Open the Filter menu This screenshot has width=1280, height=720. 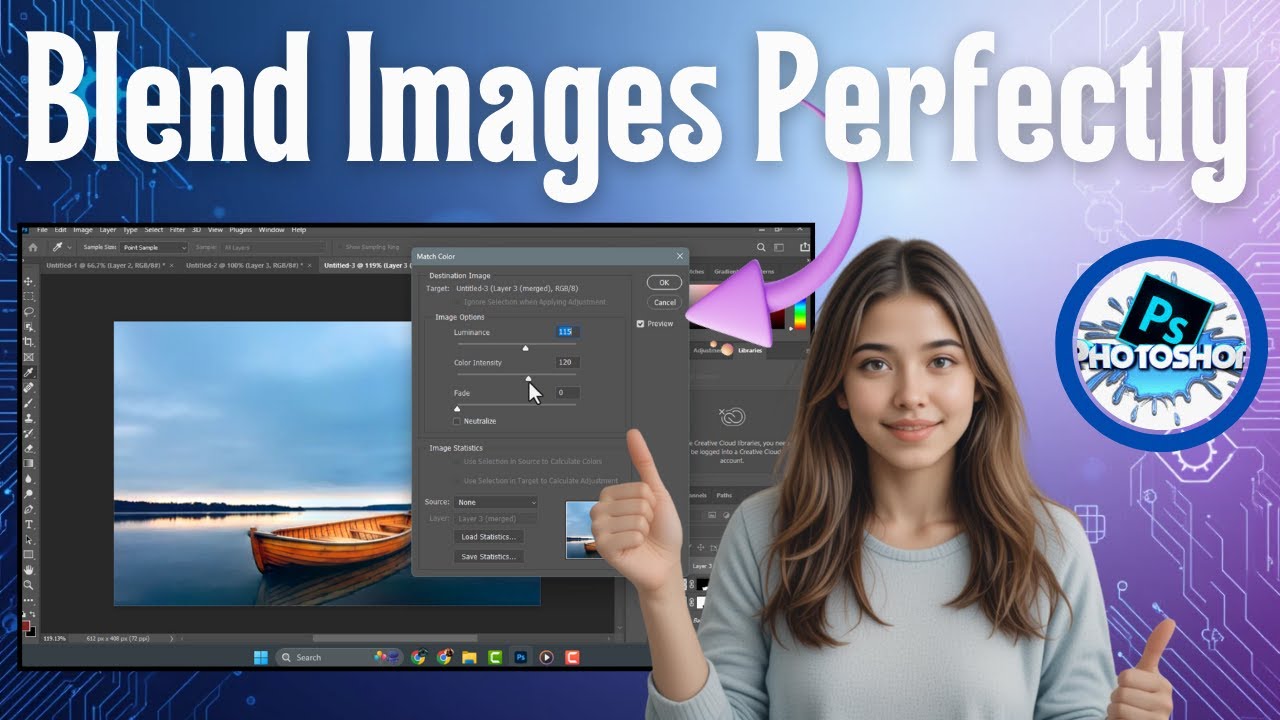pos(177,230)
